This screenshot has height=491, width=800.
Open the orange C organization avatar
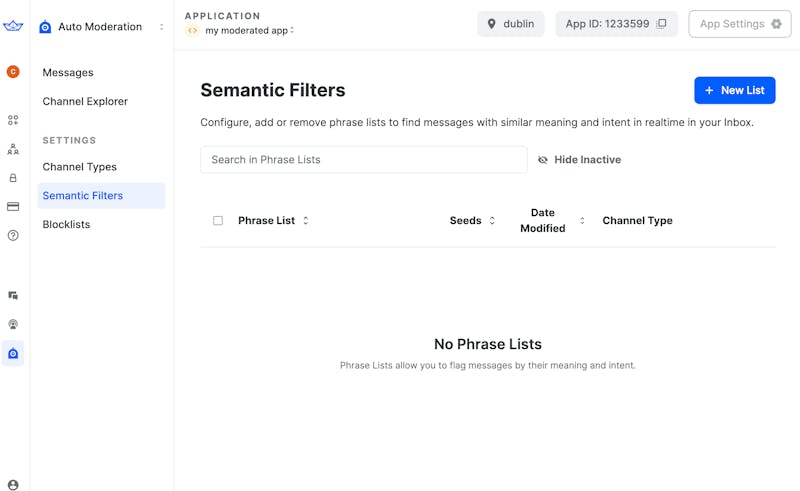coord(13,71)
